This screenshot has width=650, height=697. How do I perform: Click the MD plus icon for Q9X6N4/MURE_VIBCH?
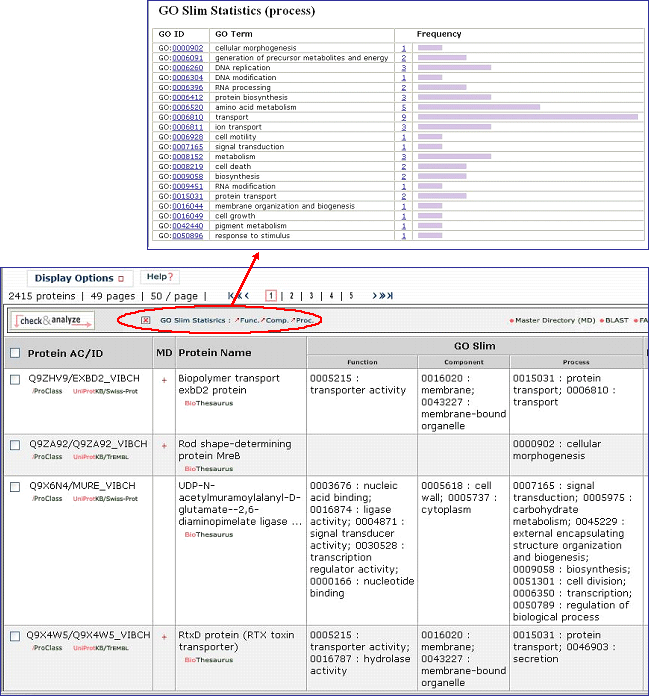164,486
